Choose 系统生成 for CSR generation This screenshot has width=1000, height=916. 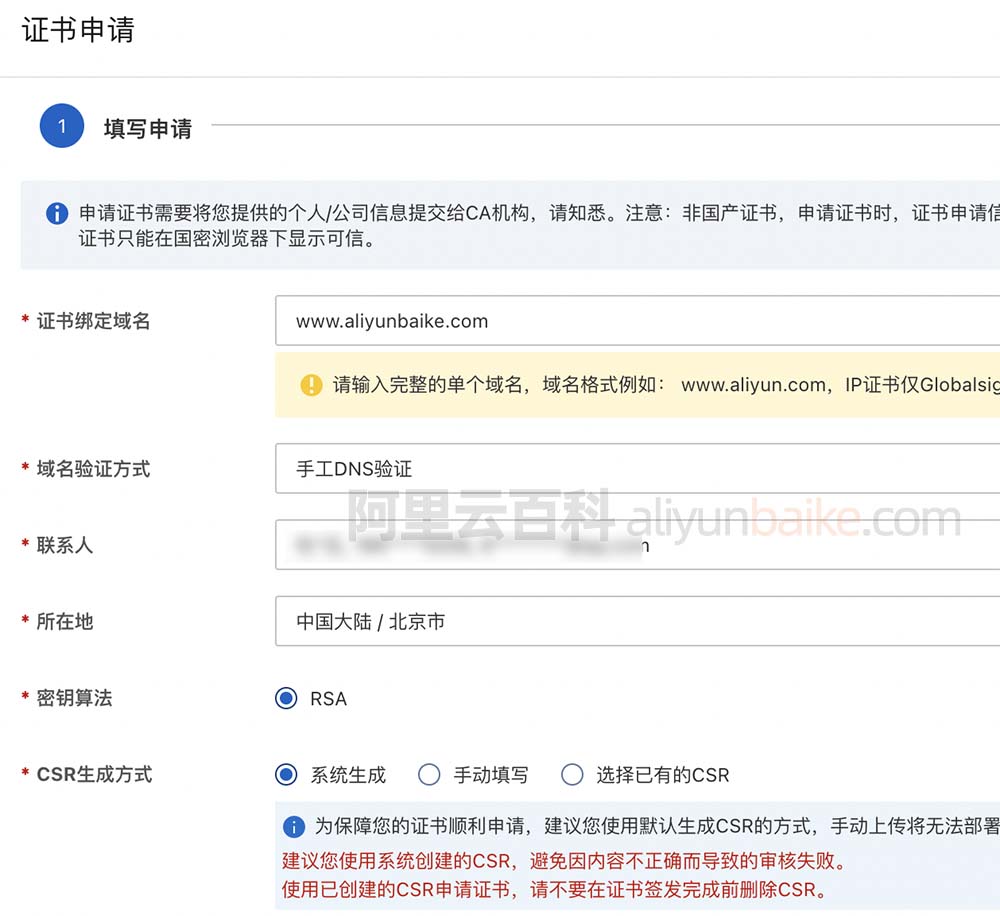(286, 774)
